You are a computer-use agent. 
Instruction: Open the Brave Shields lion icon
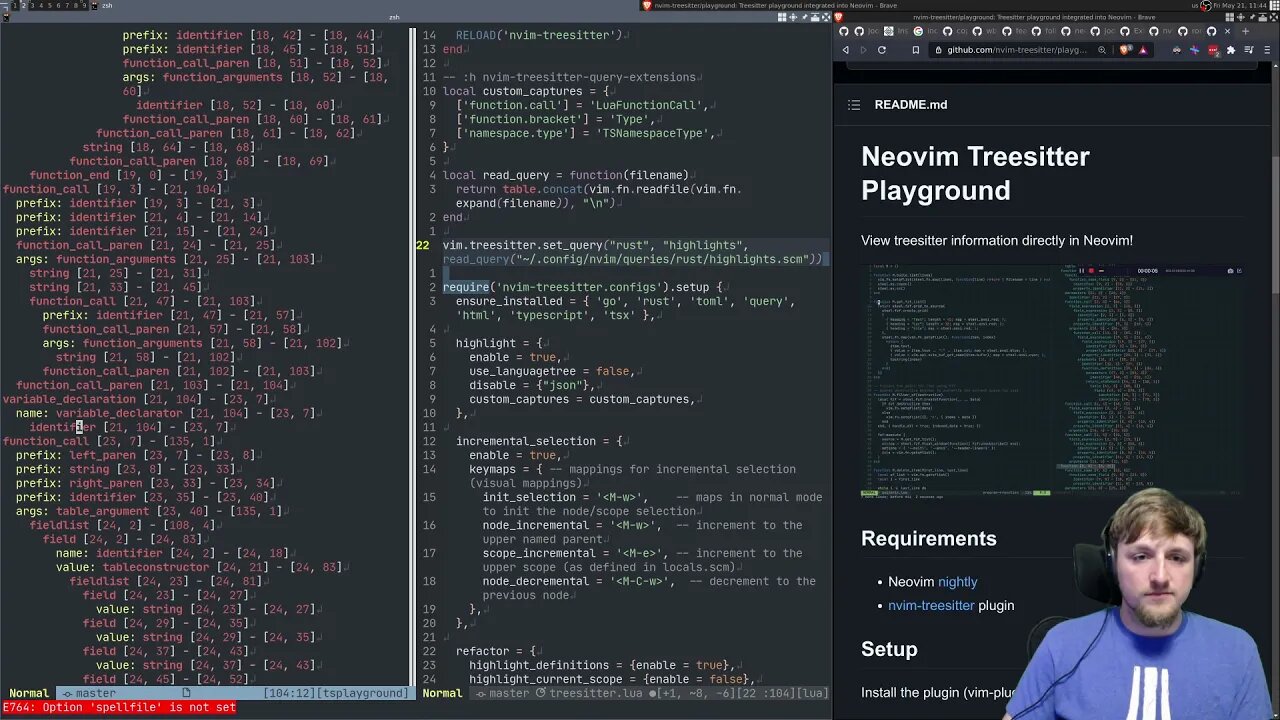pos(1124,50)
